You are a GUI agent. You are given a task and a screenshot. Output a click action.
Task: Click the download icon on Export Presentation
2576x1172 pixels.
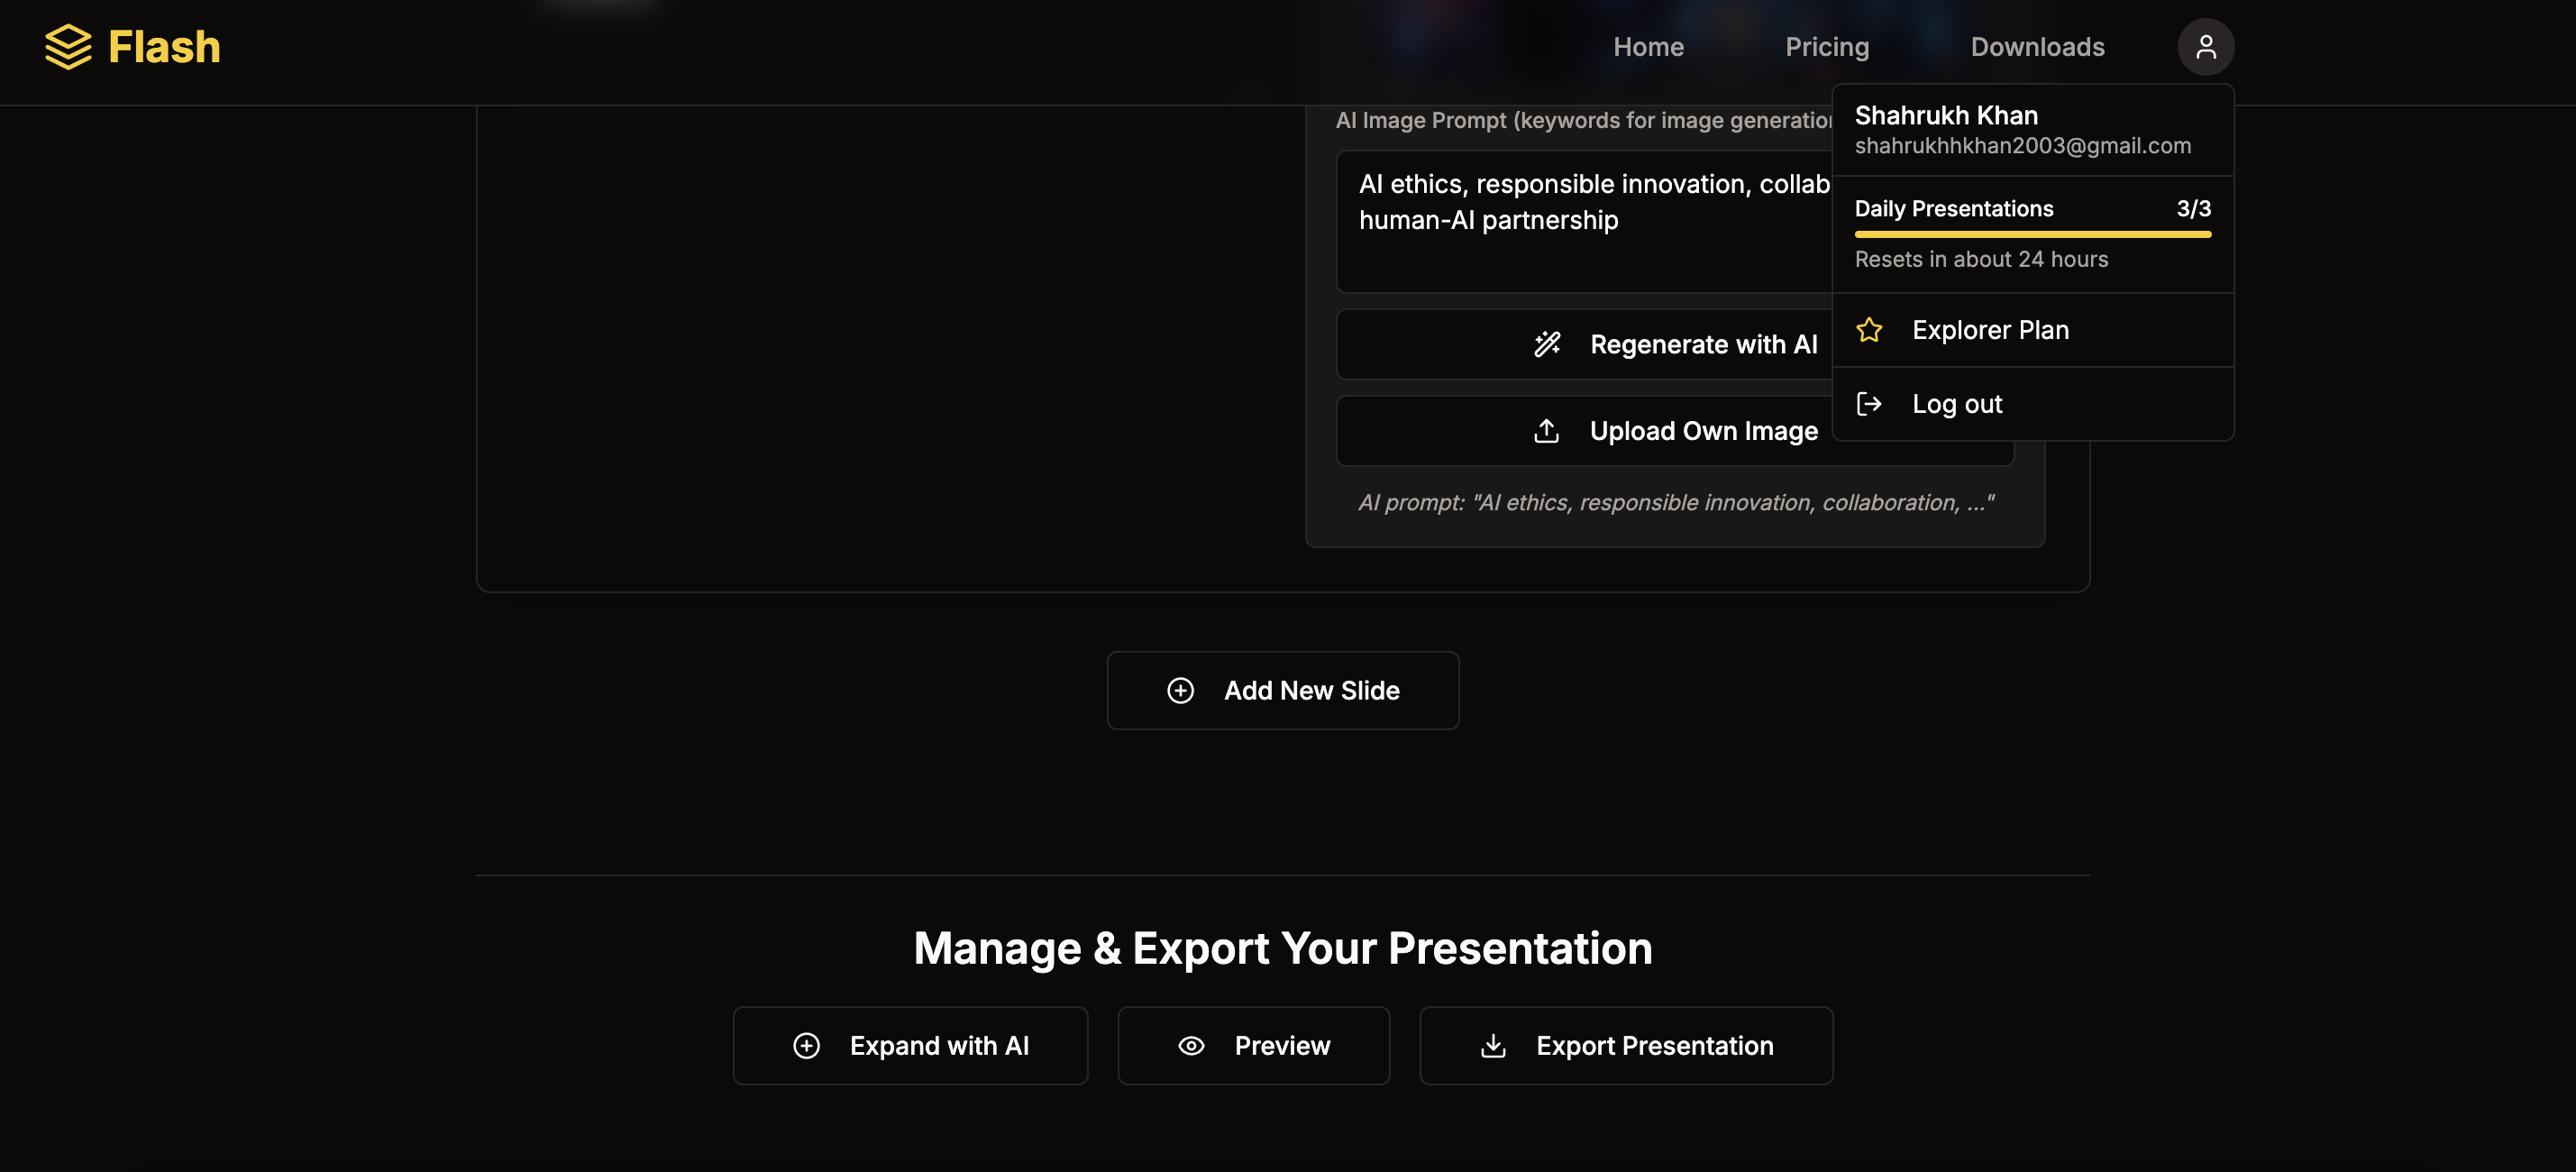[x=1493, y=1046]
